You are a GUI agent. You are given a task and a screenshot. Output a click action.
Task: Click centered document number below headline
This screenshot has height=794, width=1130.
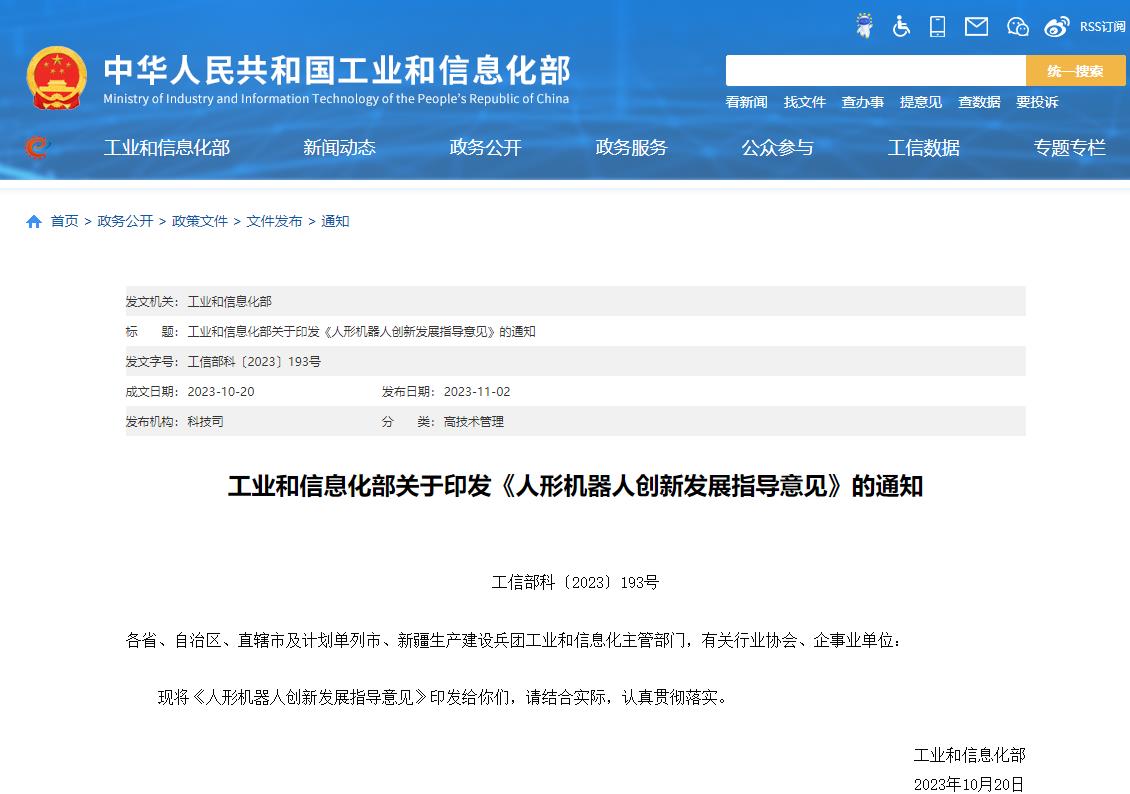pyautogui.click(x=575, y=582)
